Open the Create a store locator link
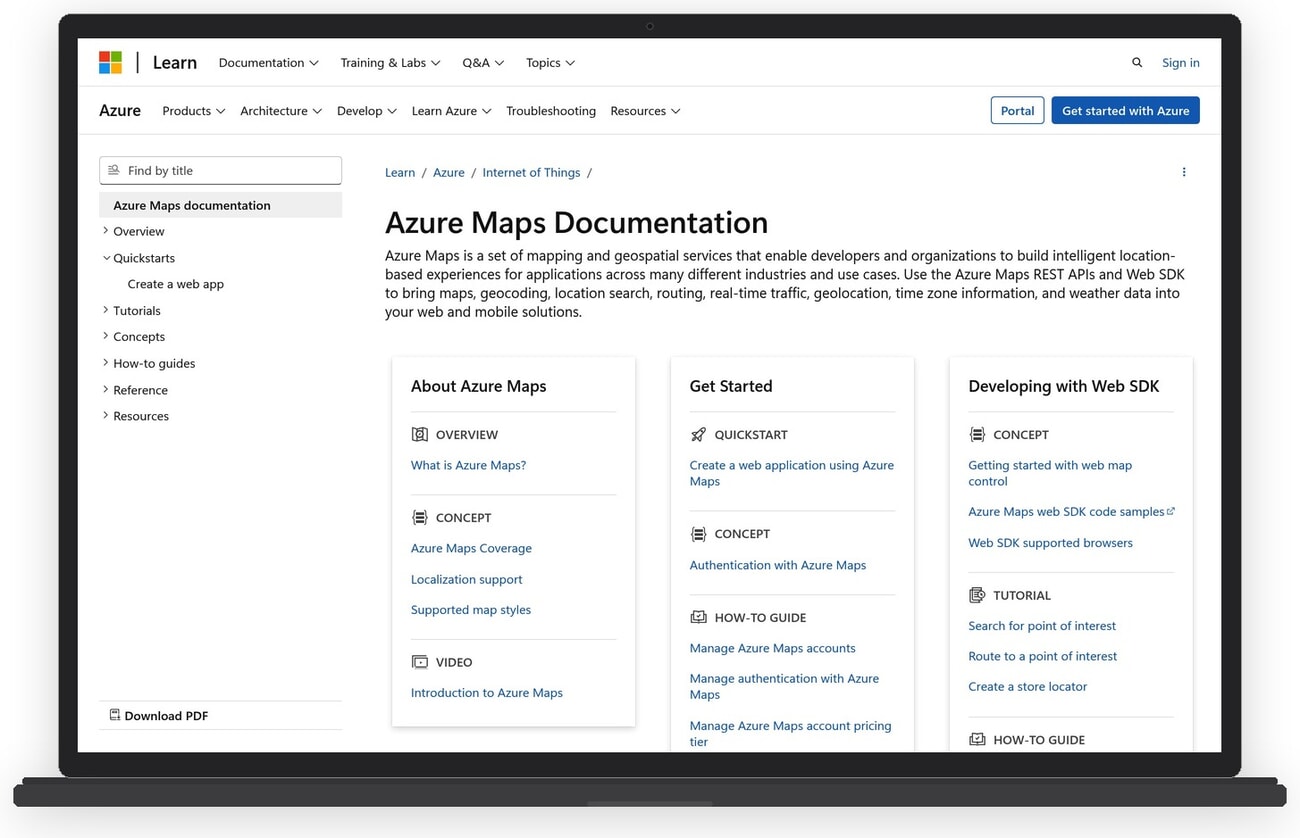Image resolution: width=1300 pixels, height=838 pixels. point(1027,686)
